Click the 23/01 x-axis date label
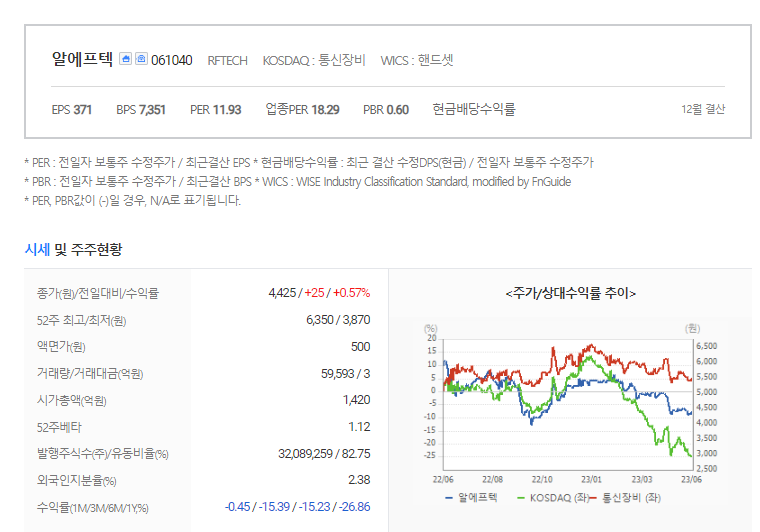 (591, 479)
